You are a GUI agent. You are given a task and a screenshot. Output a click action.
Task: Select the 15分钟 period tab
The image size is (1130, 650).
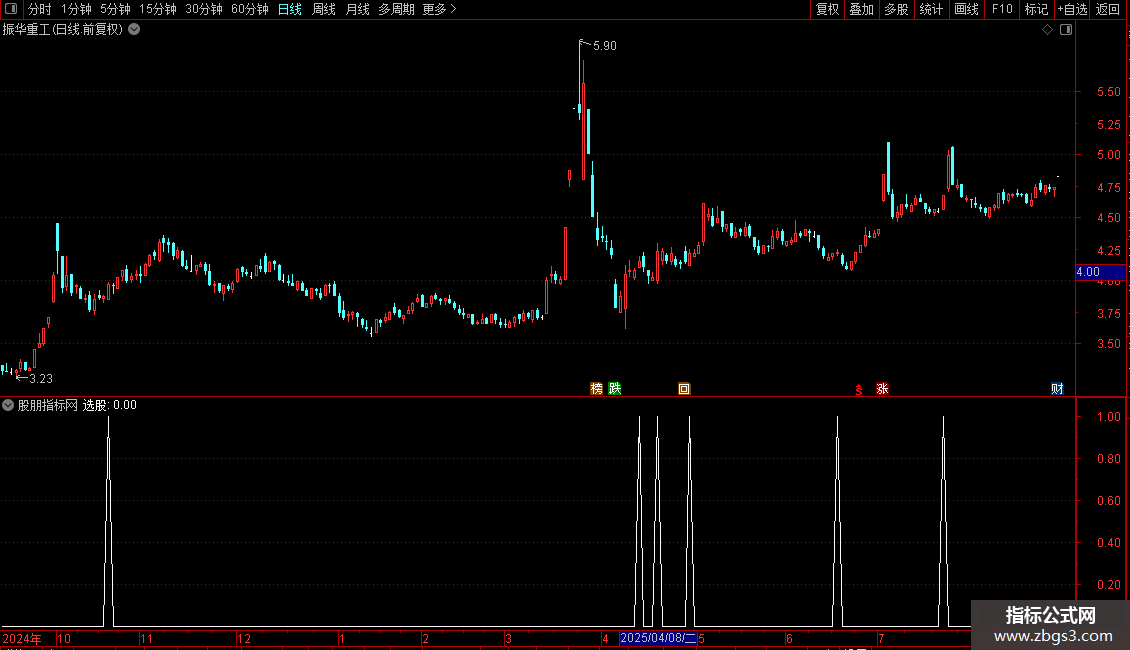[158, 9]
